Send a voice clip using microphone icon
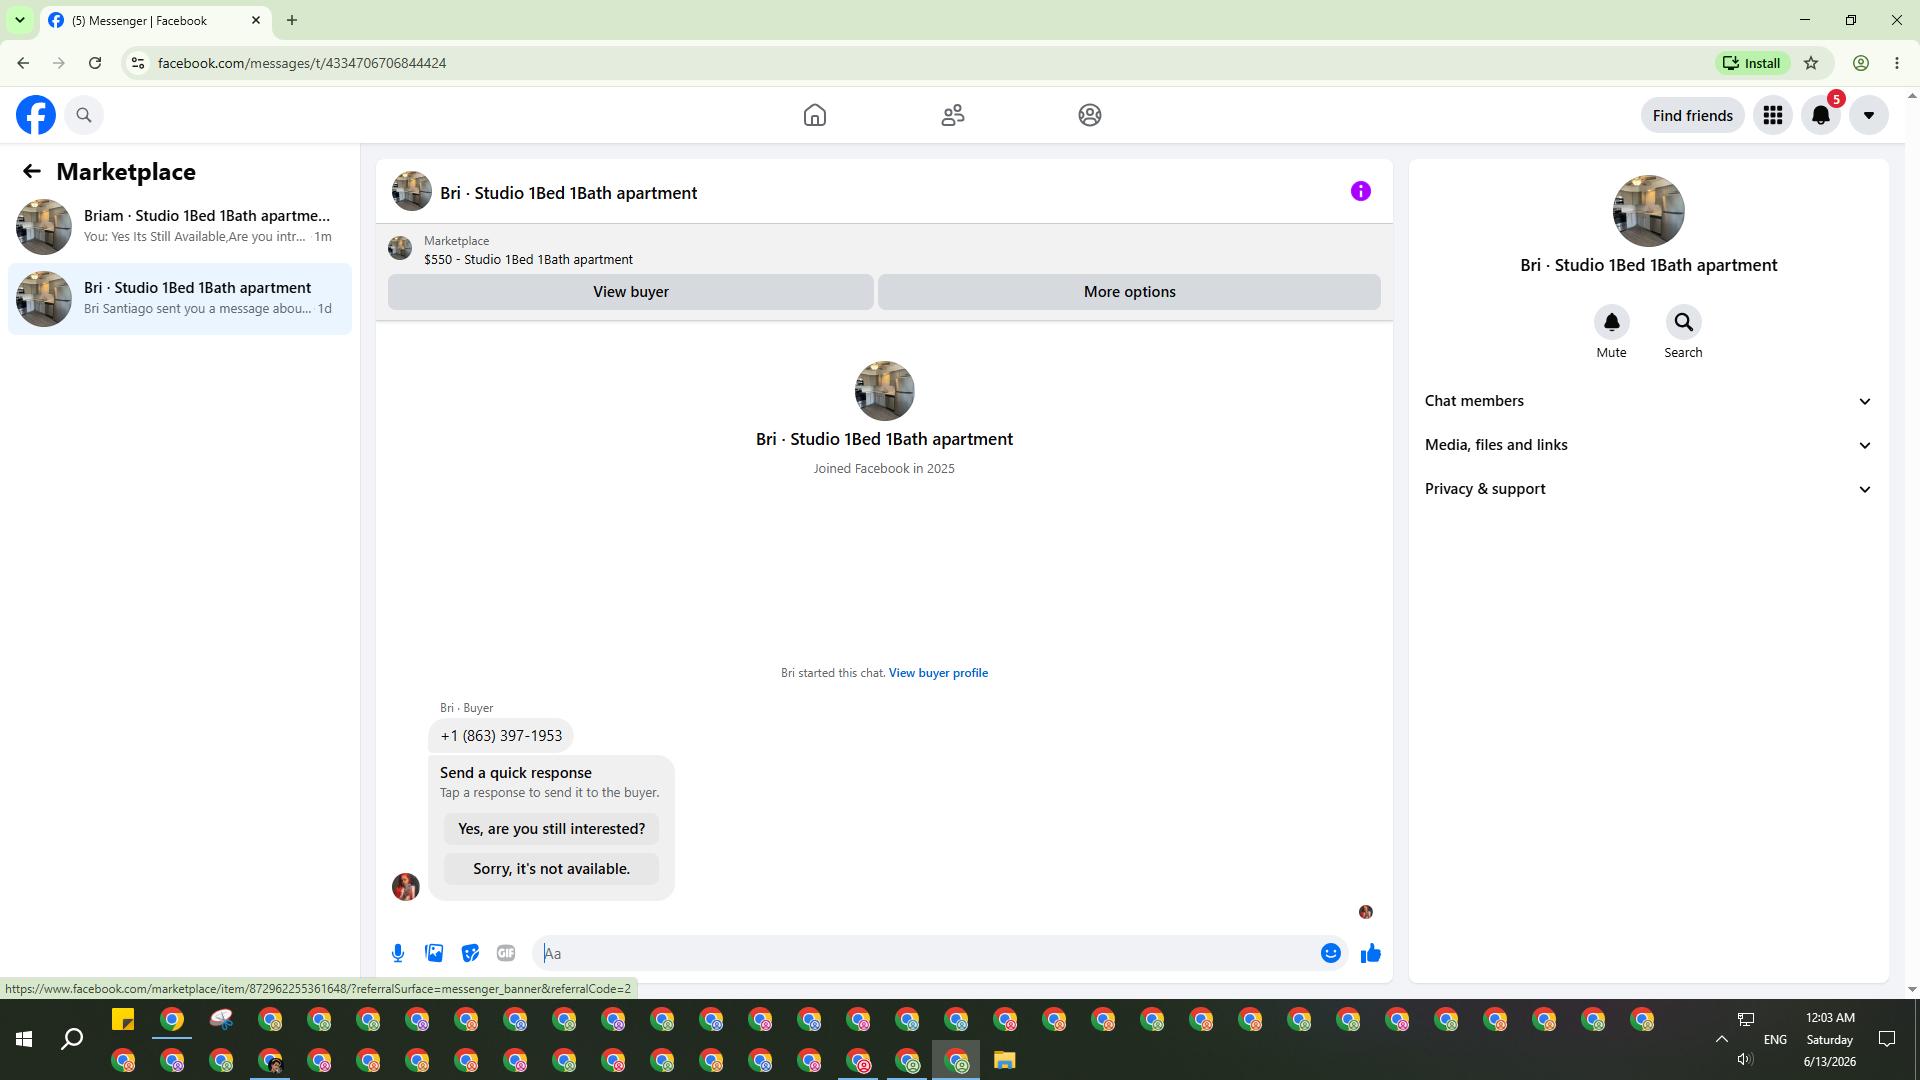 coord(398,953)
